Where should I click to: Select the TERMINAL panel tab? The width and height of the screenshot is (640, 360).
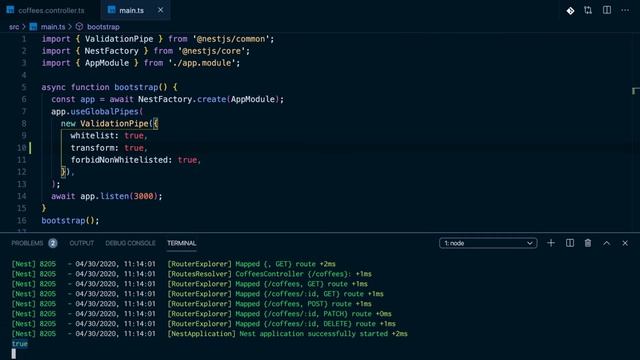[182, 243]
